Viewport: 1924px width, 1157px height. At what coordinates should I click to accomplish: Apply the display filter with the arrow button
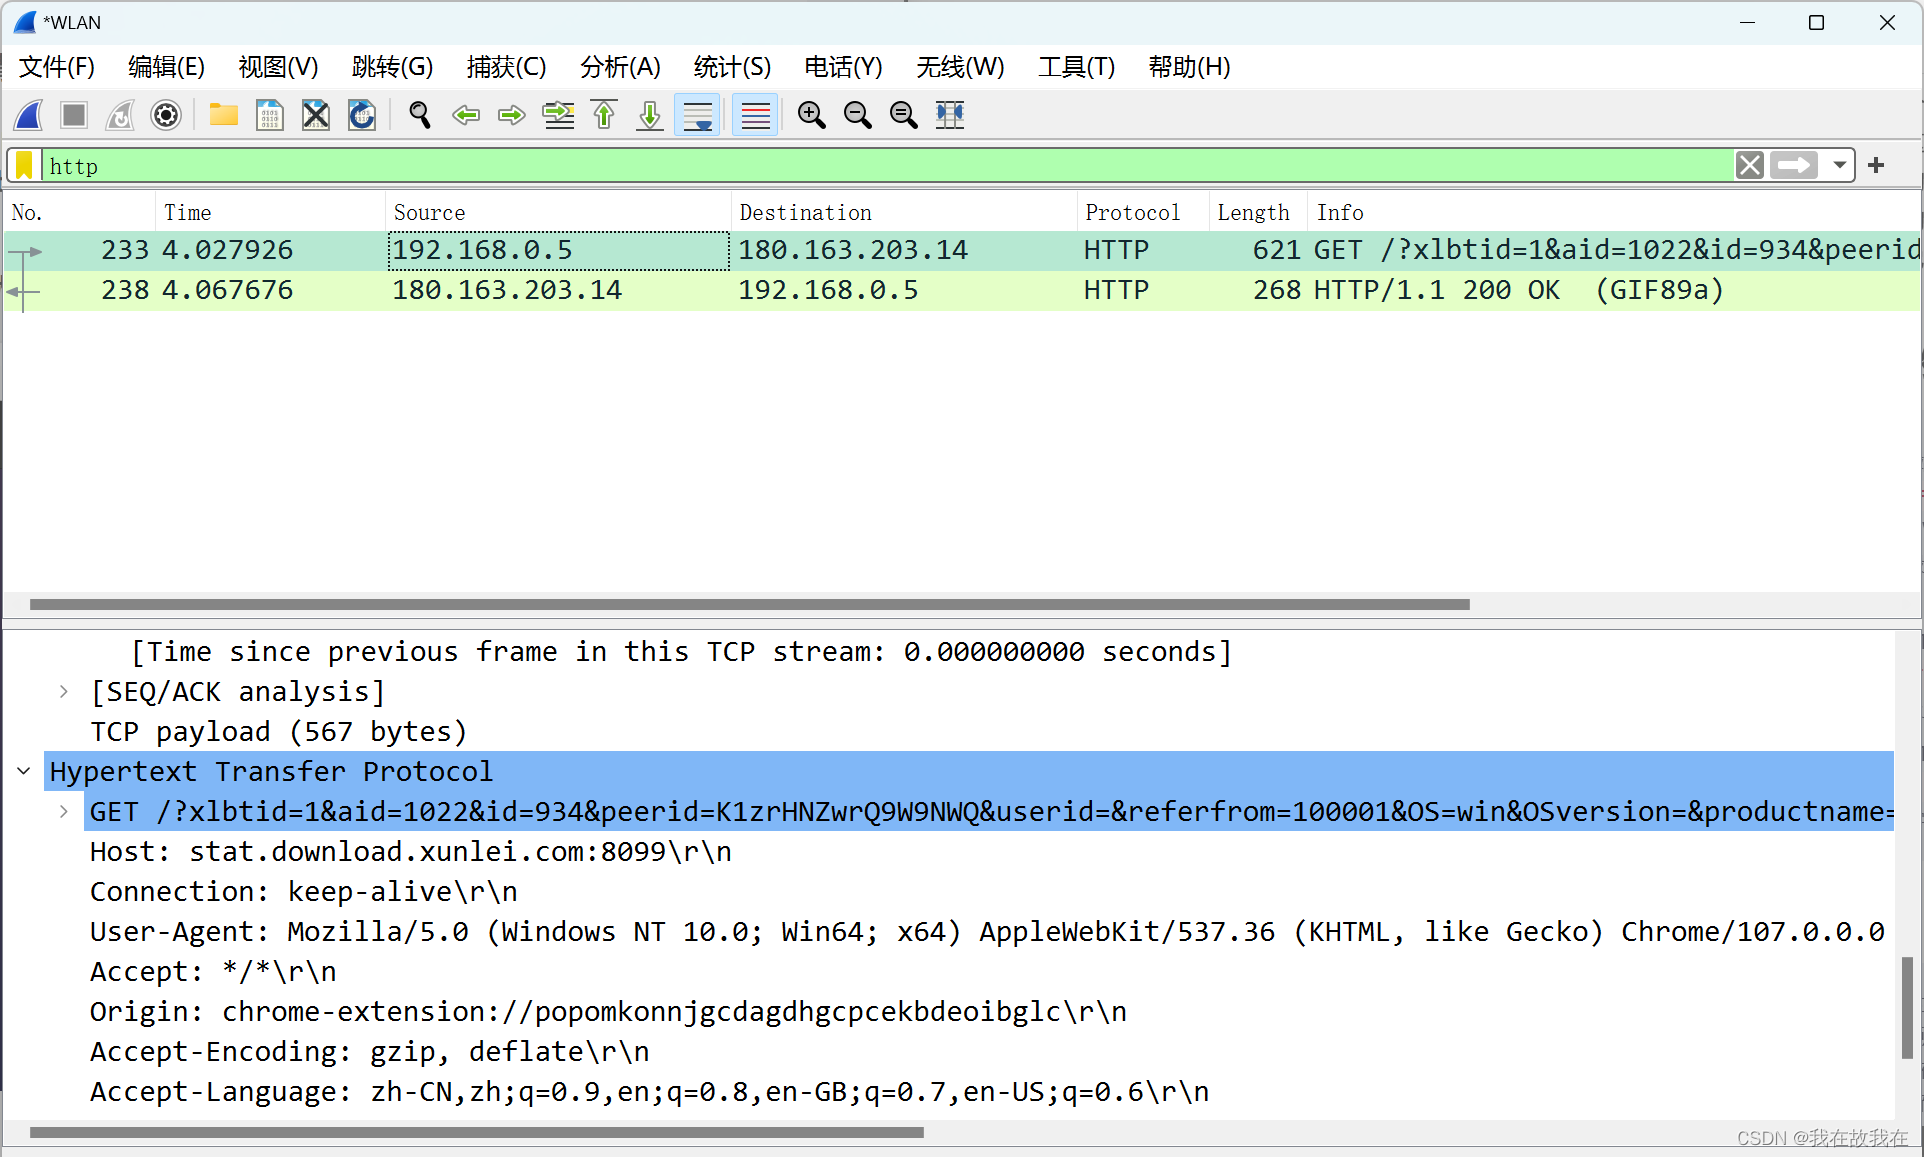[x=1795, y=165]
